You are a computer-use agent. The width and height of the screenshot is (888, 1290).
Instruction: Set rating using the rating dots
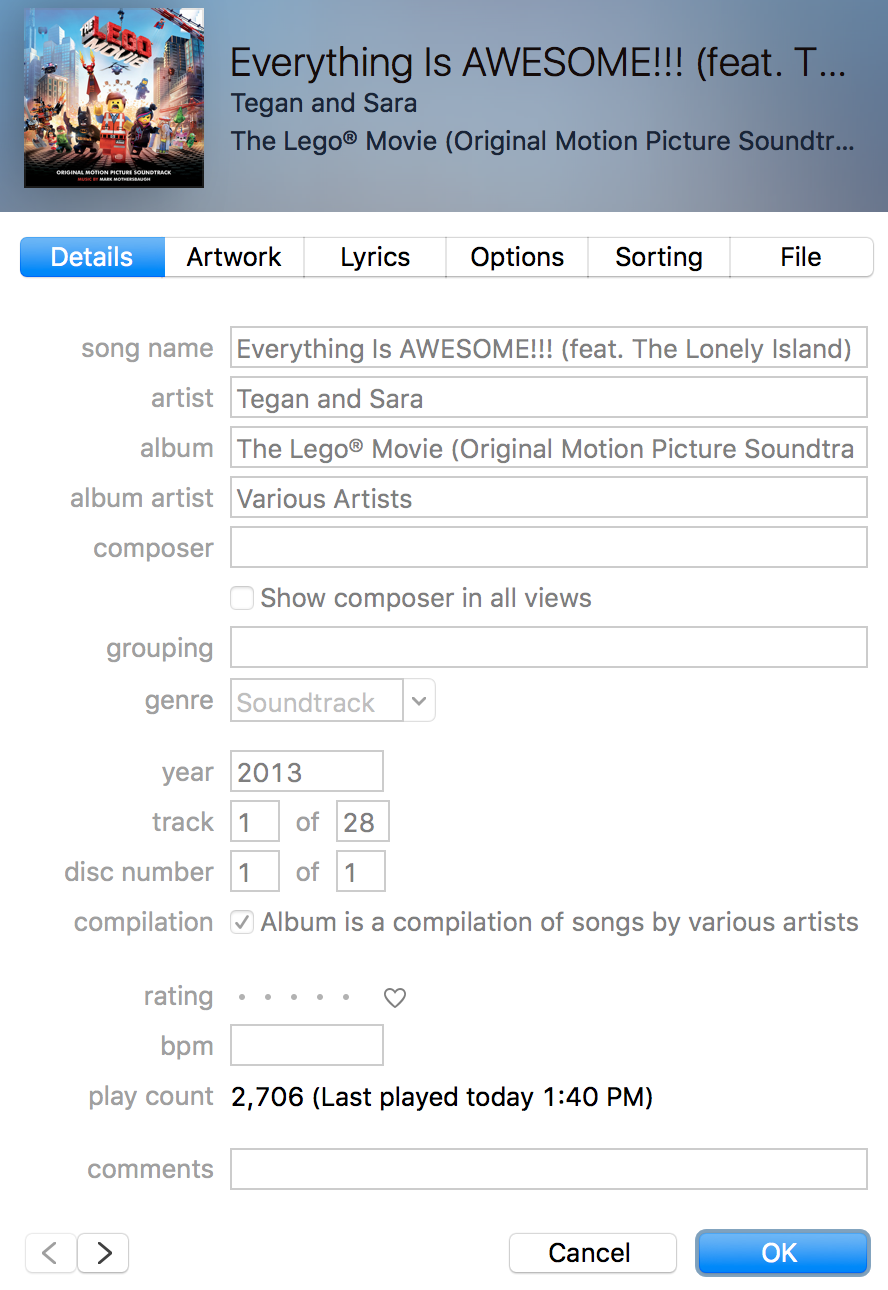pyautogui.click(x=294, y=998)
